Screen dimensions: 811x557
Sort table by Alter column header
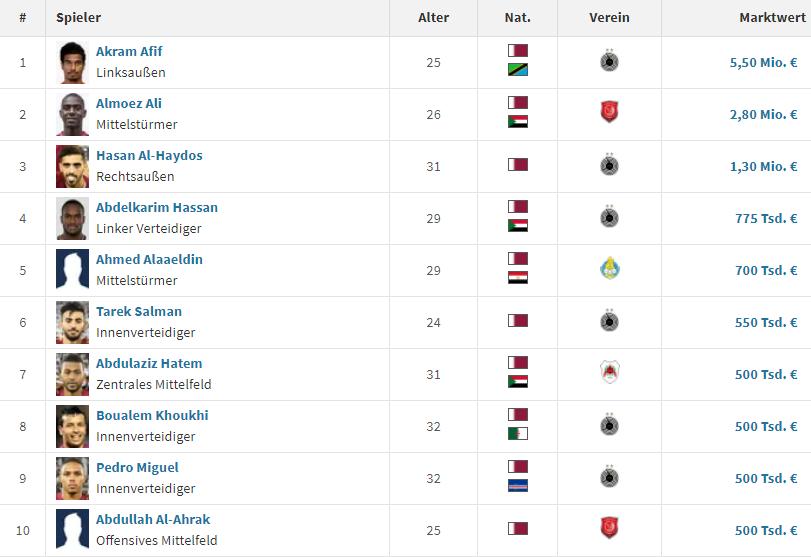[x=433, y=18]
